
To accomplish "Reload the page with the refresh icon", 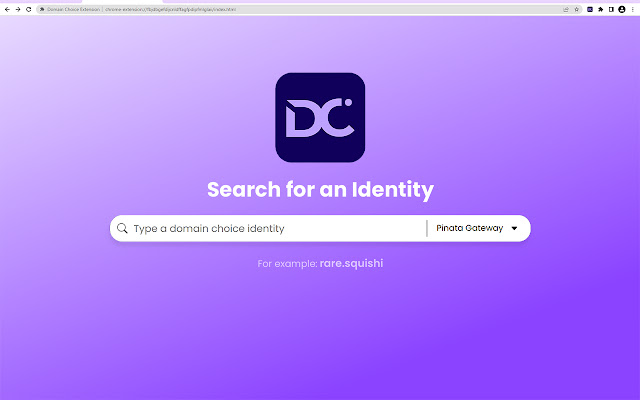I will coord(29,9).
